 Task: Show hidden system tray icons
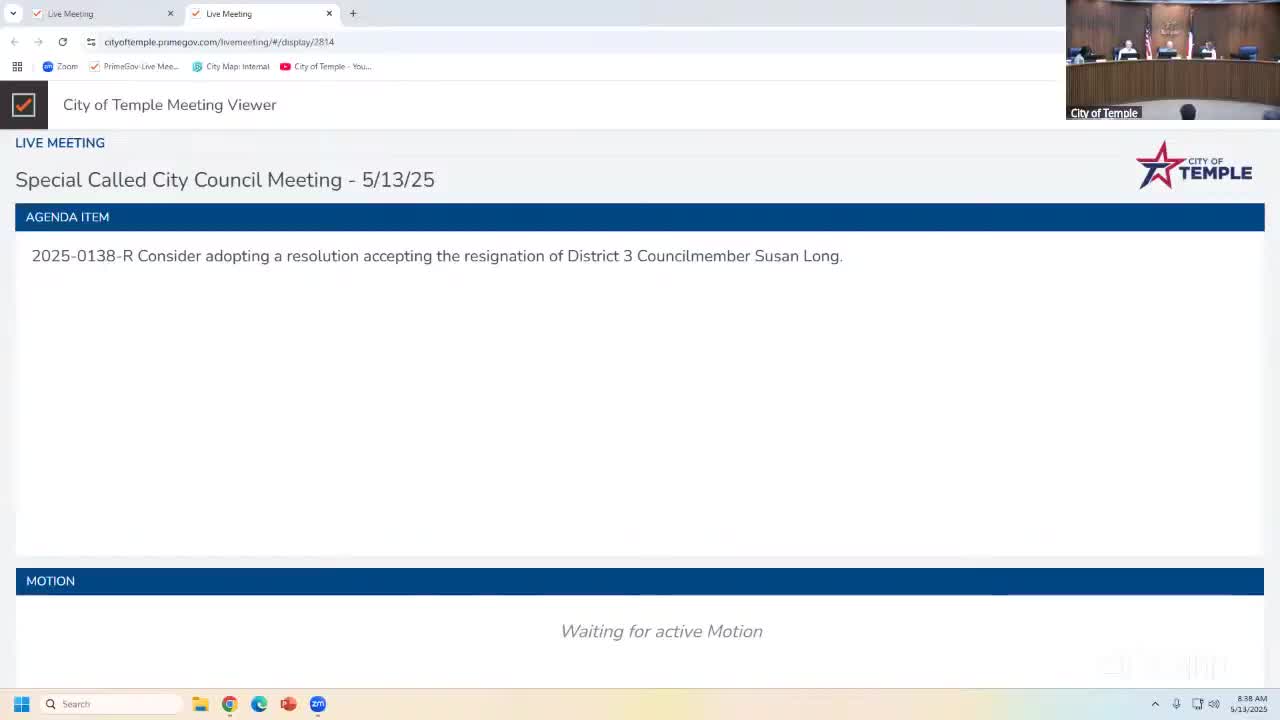(x=1155, y=704)
